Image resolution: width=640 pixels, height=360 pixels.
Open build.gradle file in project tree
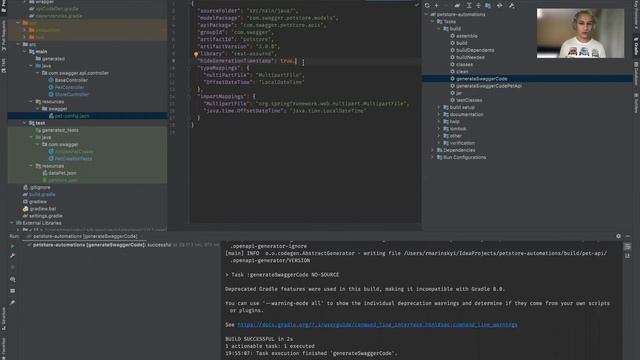click(x=42, y=195)
